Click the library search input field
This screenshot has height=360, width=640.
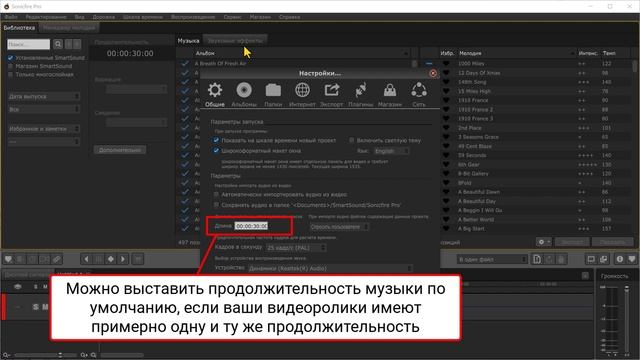coord(29,44)
